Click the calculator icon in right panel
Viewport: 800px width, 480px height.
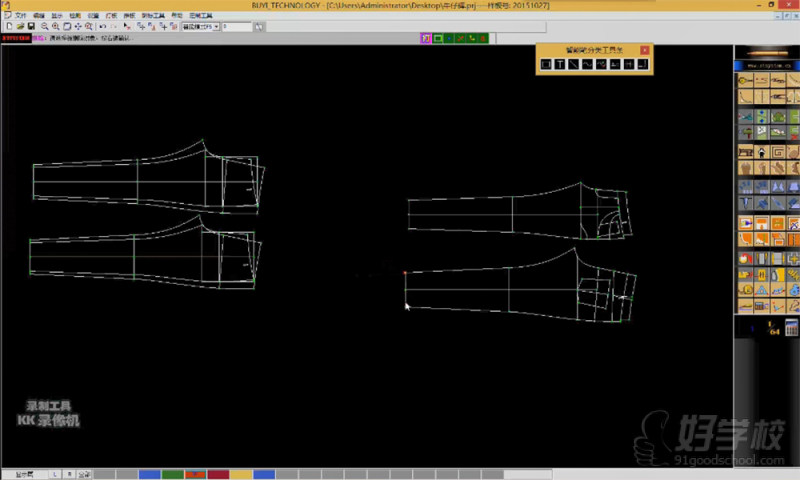[x=790, y=327]
